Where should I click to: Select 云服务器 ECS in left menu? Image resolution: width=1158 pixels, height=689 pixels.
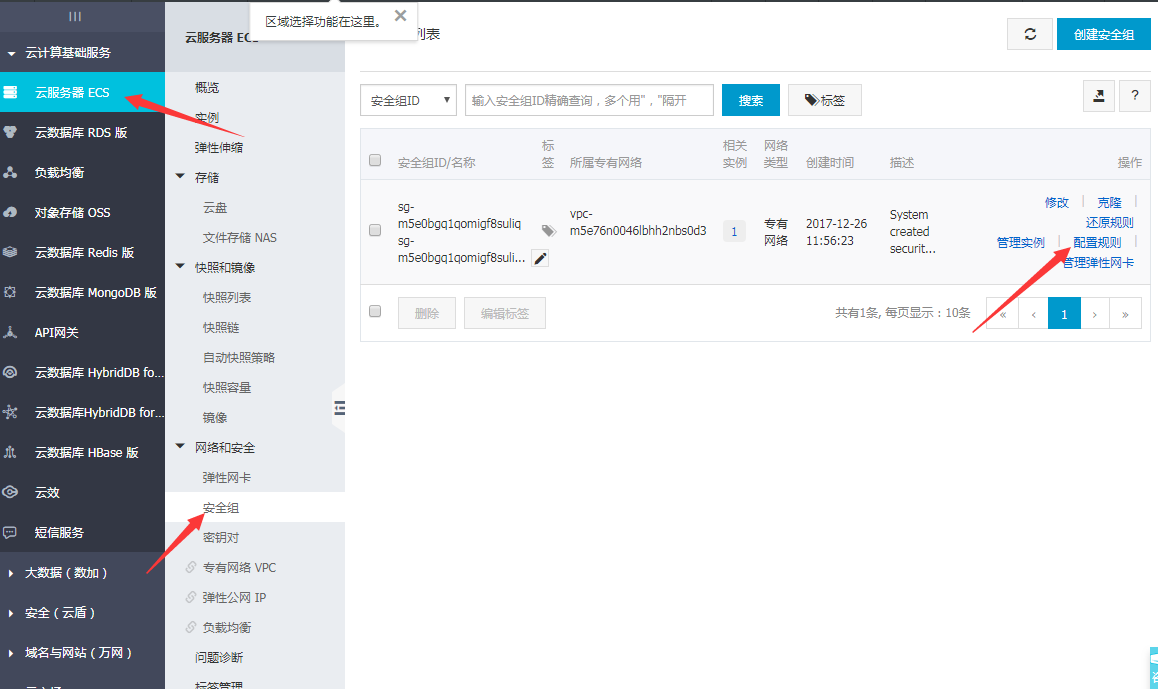(x=72, y=92)
